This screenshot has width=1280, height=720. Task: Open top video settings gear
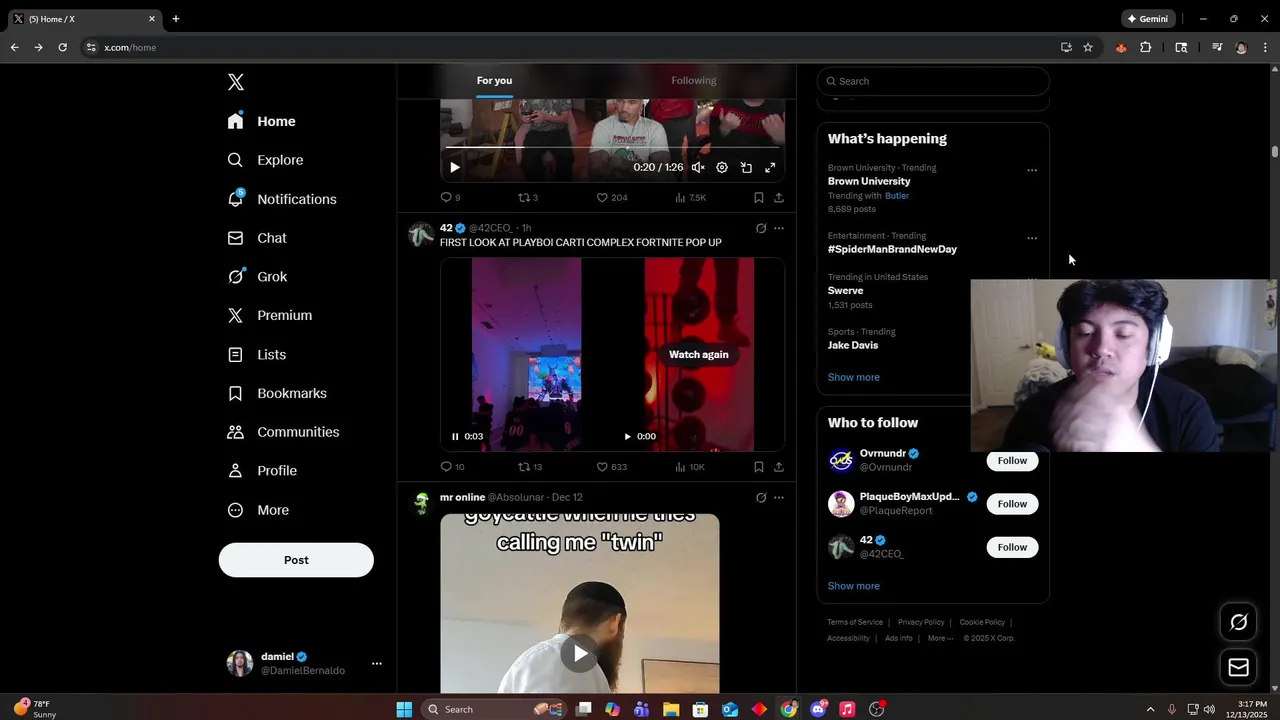tap(722, 168)
